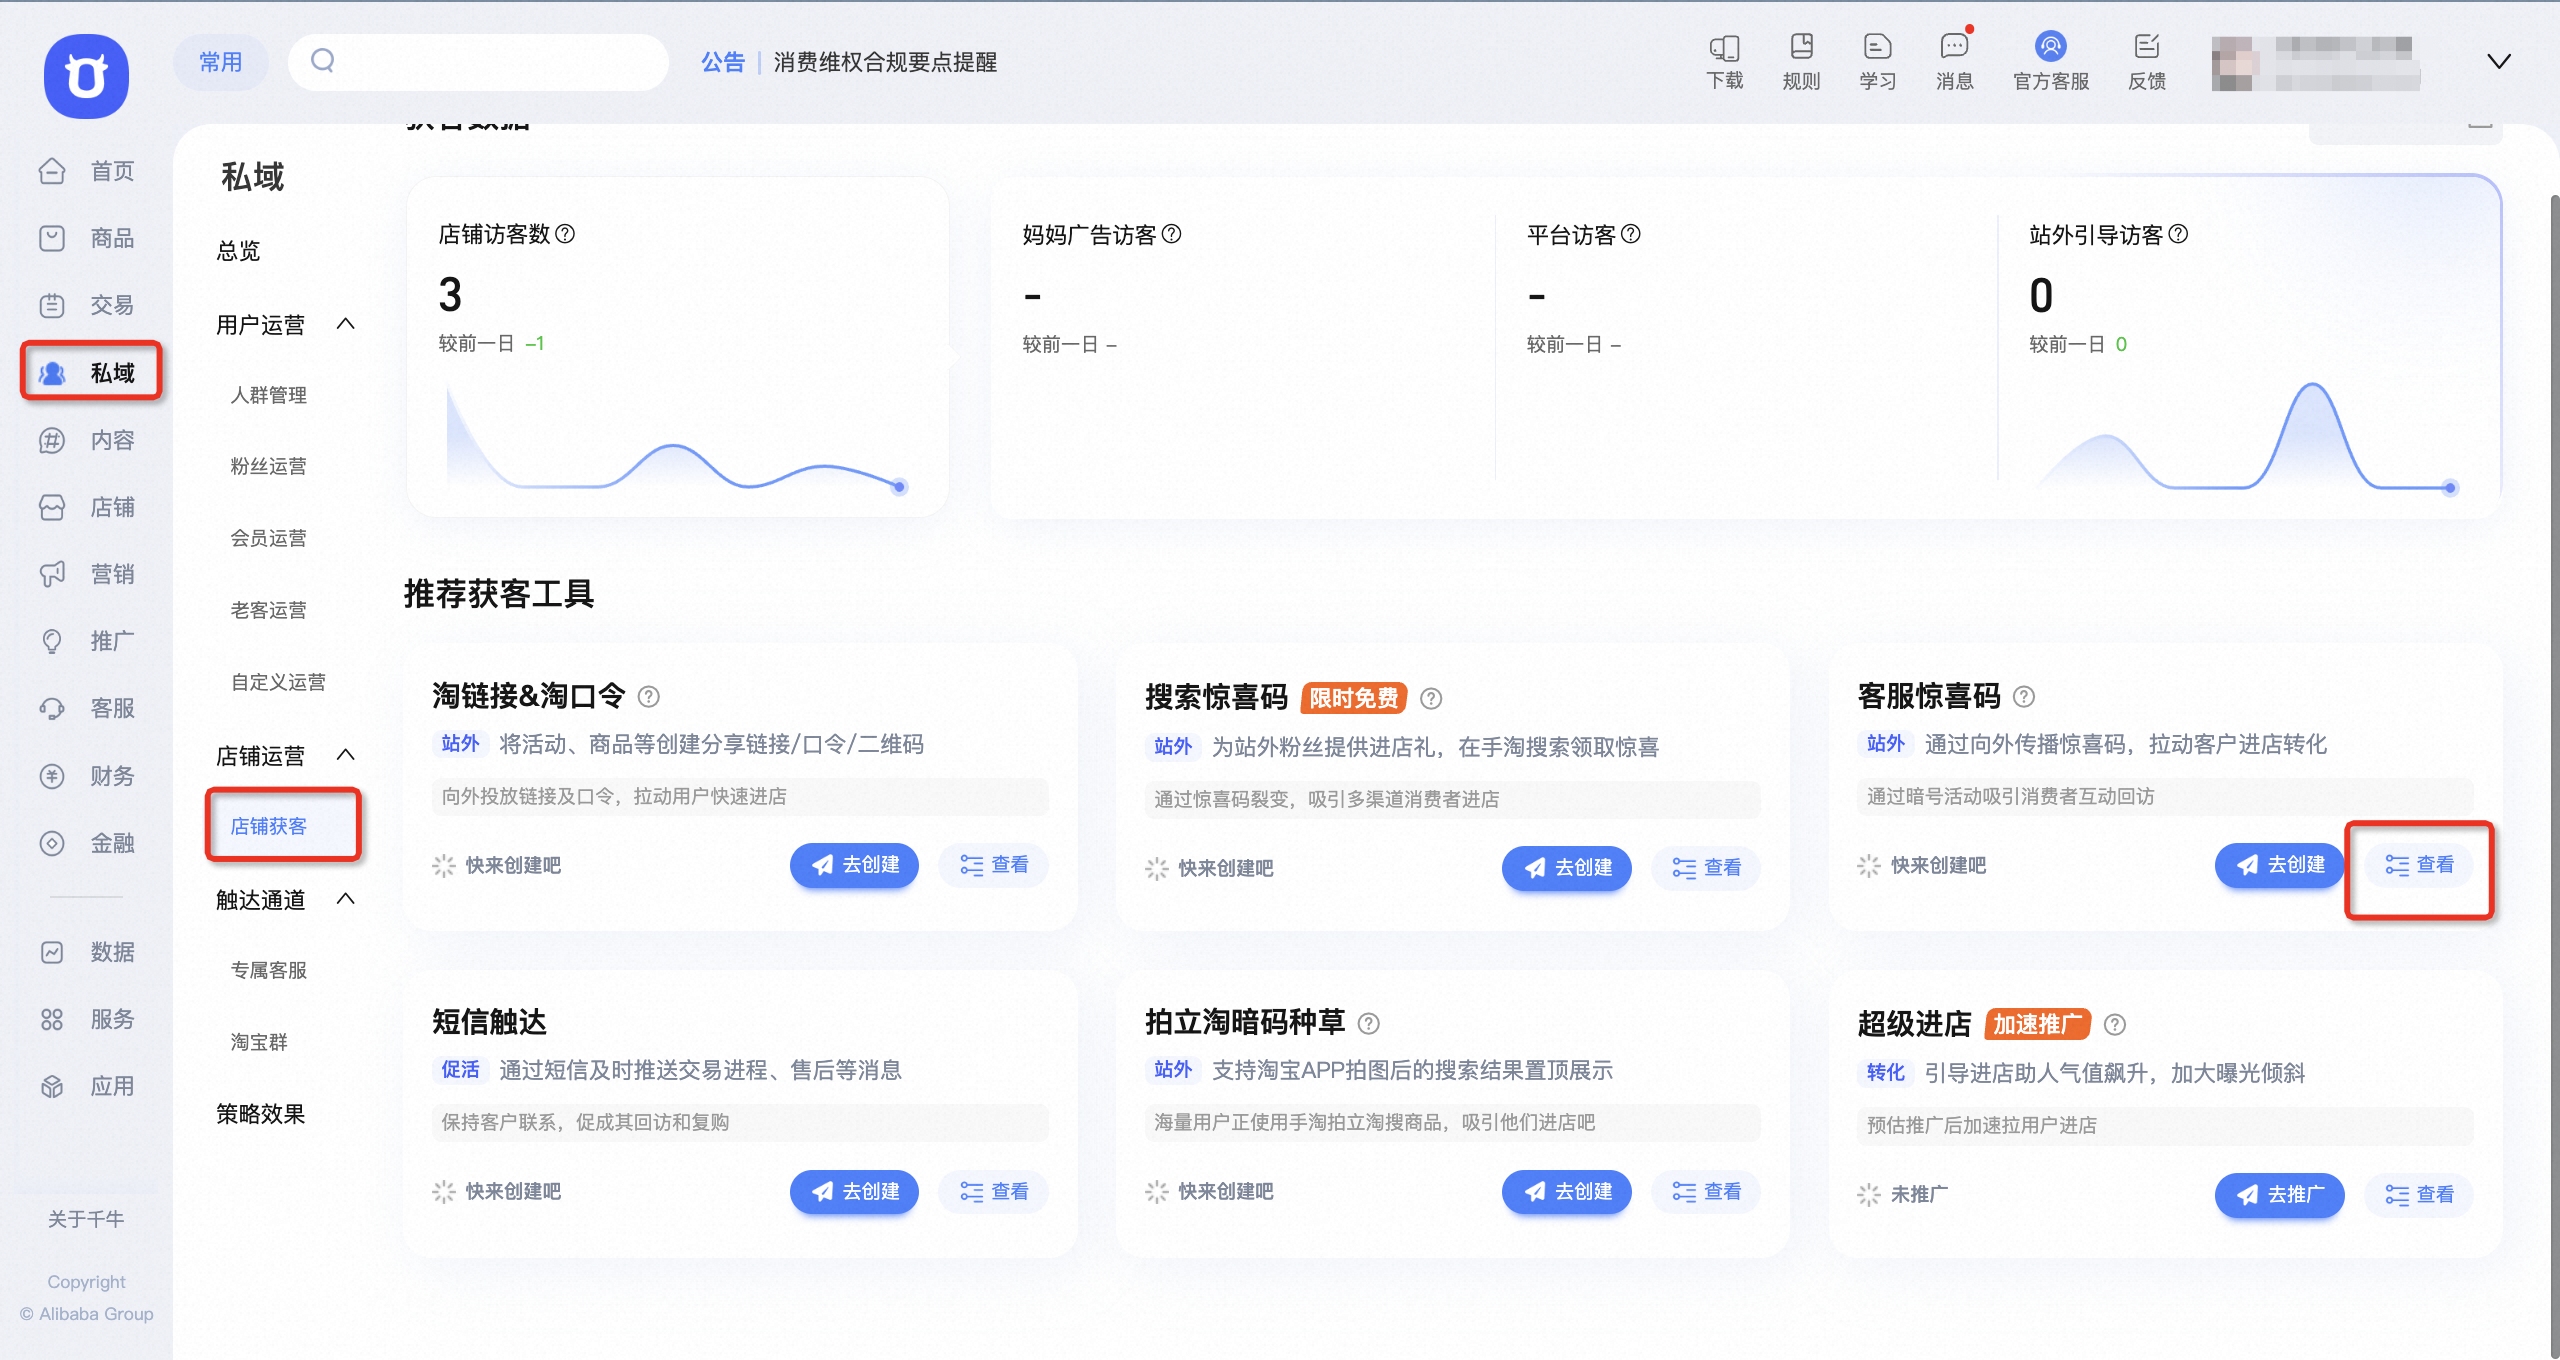Click 去创建 for 搜索惊喜码

[1566, 868]
